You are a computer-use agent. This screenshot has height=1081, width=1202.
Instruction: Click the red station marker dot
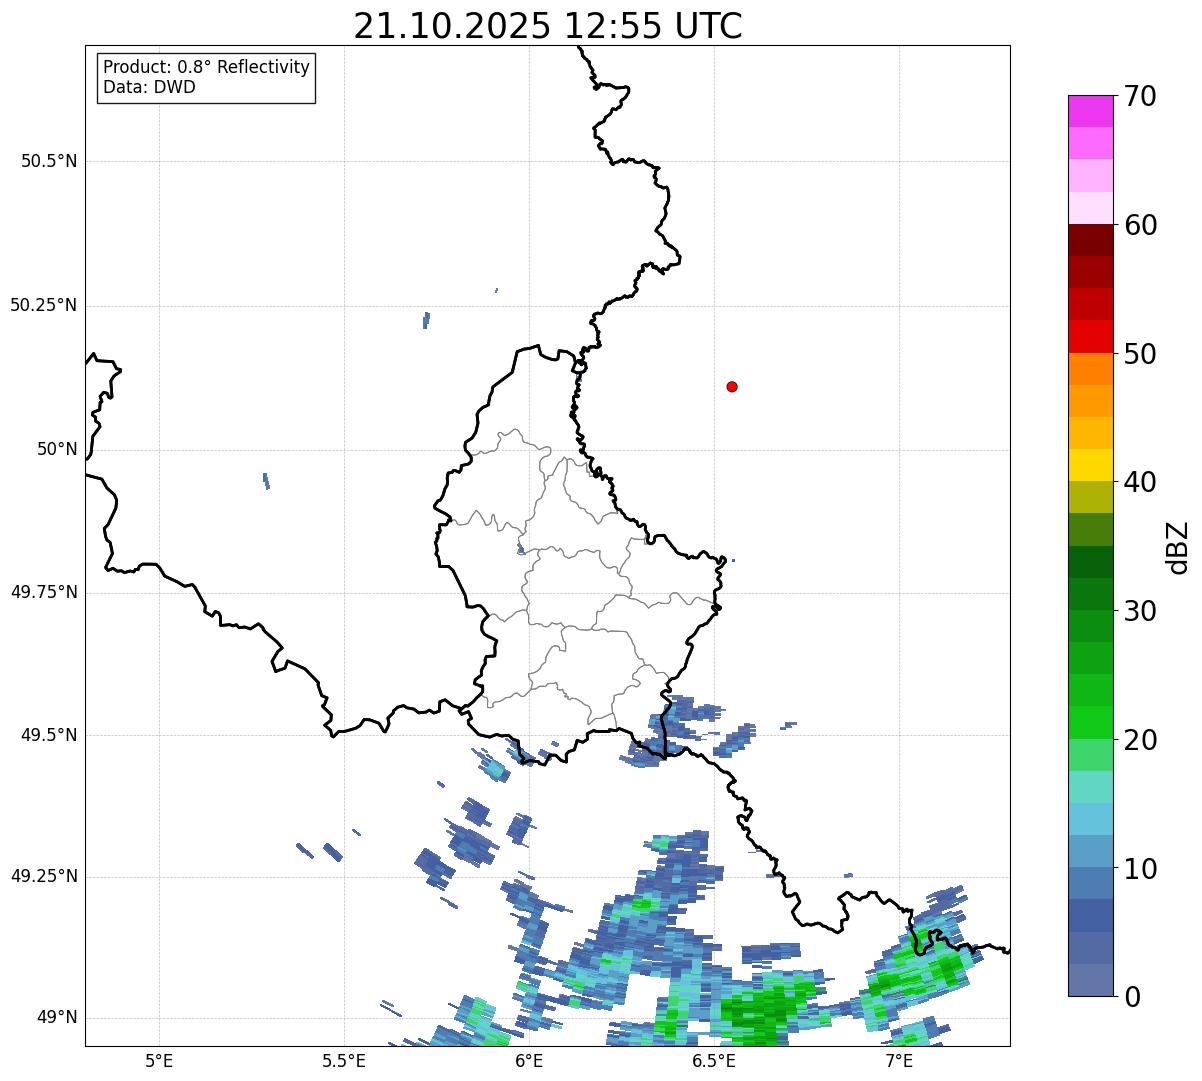click(x=732, y=386)
